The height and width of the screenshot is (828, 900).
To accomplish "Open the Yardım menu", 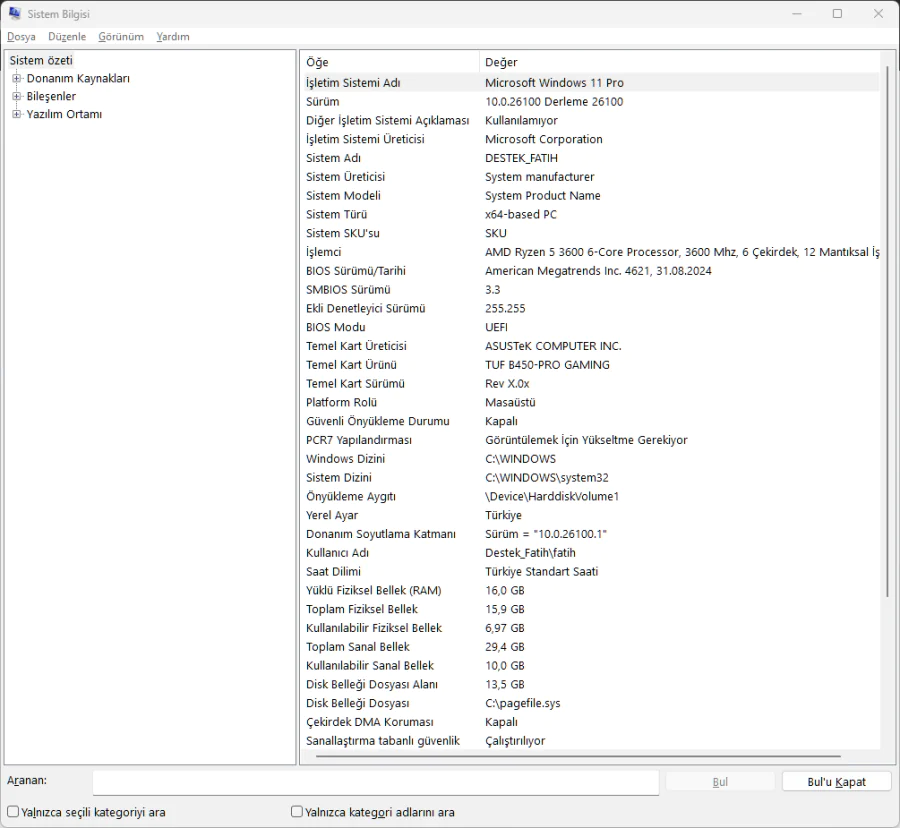I will [172, 36].
